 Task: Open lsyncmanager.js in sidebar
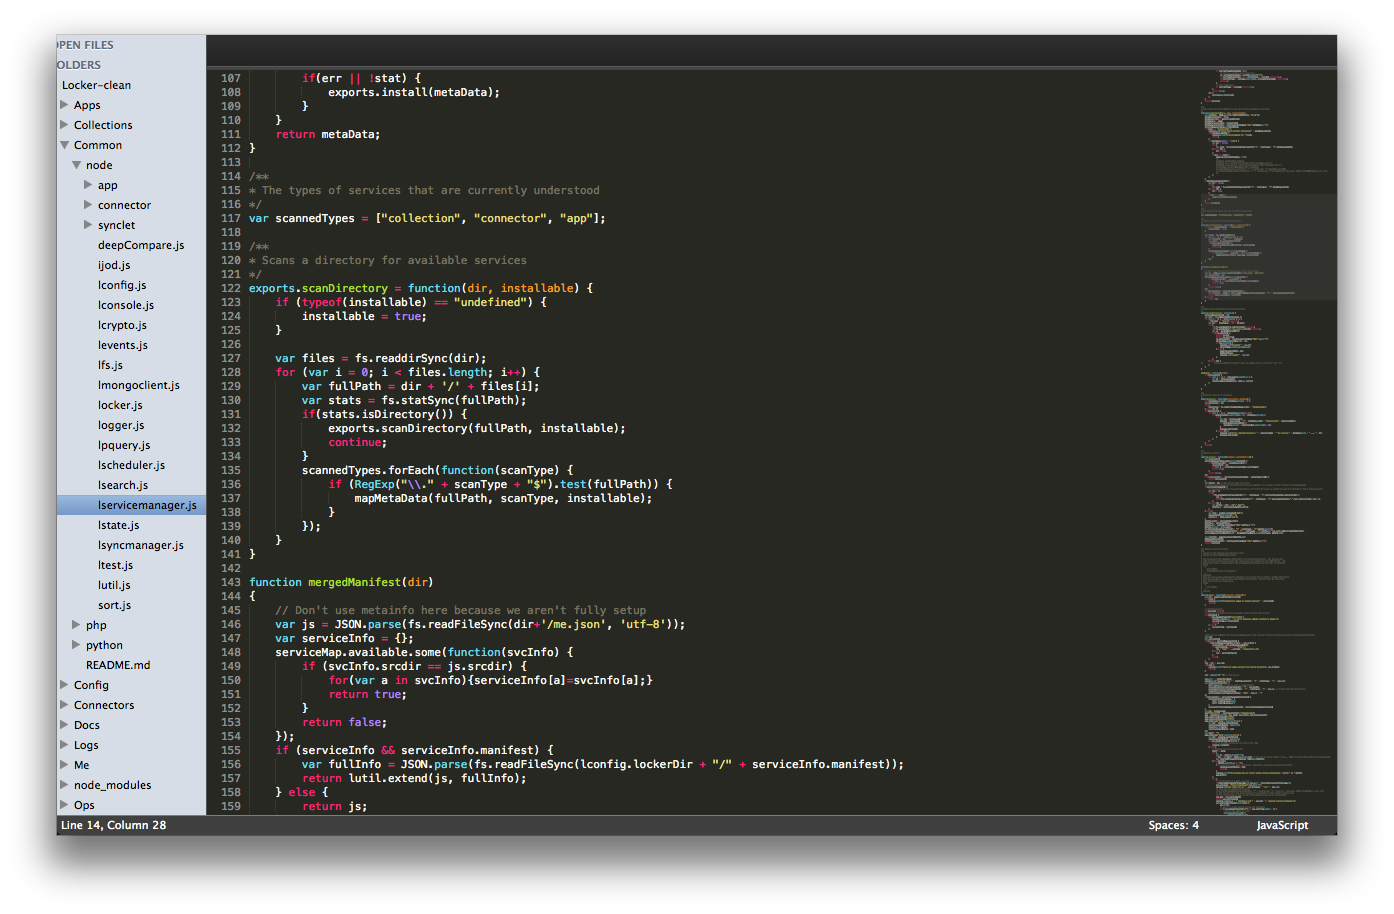pyautogui.click(x=141, y=545)
